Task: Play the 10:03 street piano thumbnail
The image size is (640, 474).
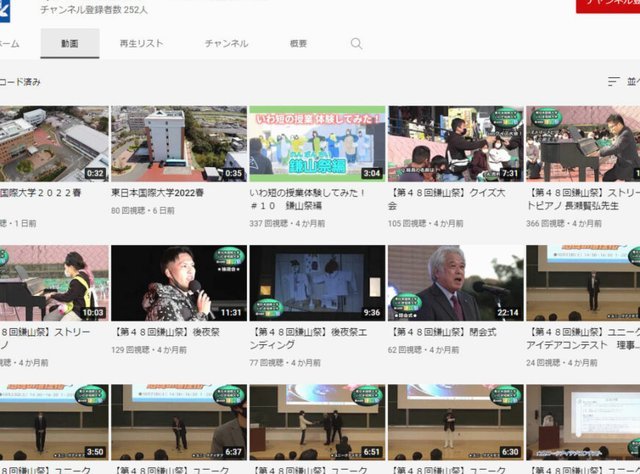Action: tap(54, 283)
